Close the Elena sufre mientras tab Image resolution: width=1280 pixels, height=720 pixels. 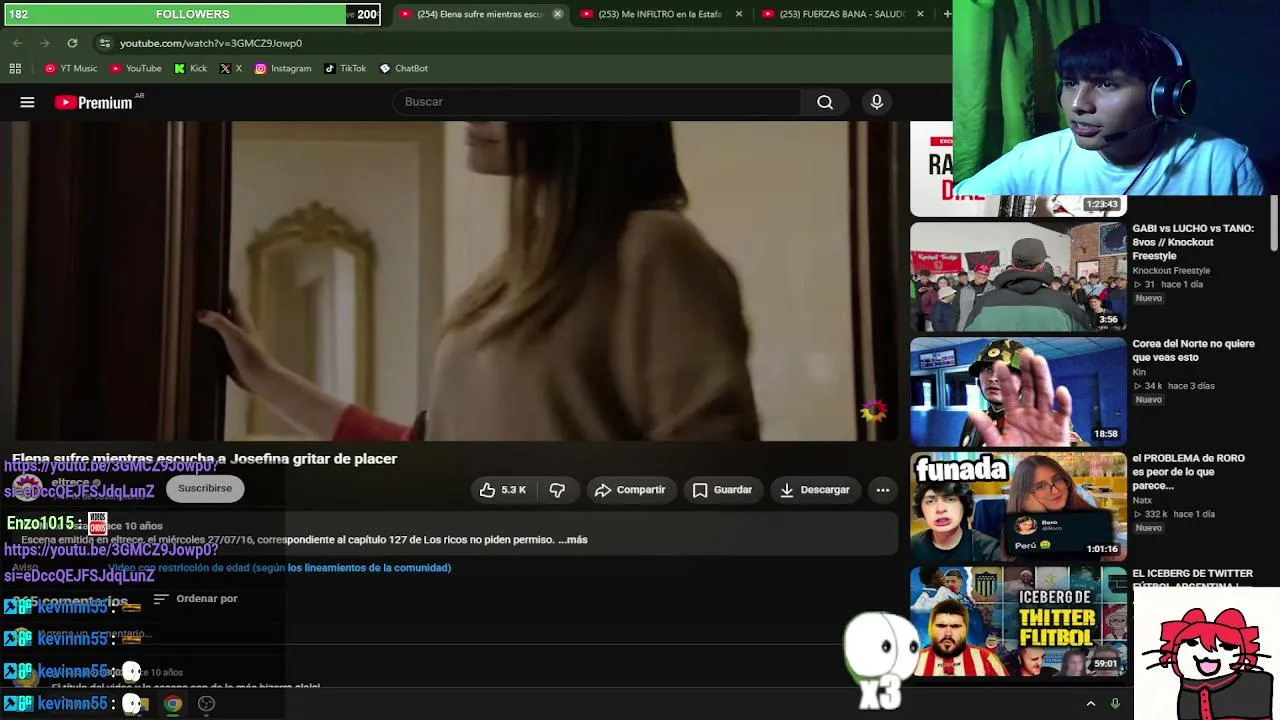coord(558,14)
